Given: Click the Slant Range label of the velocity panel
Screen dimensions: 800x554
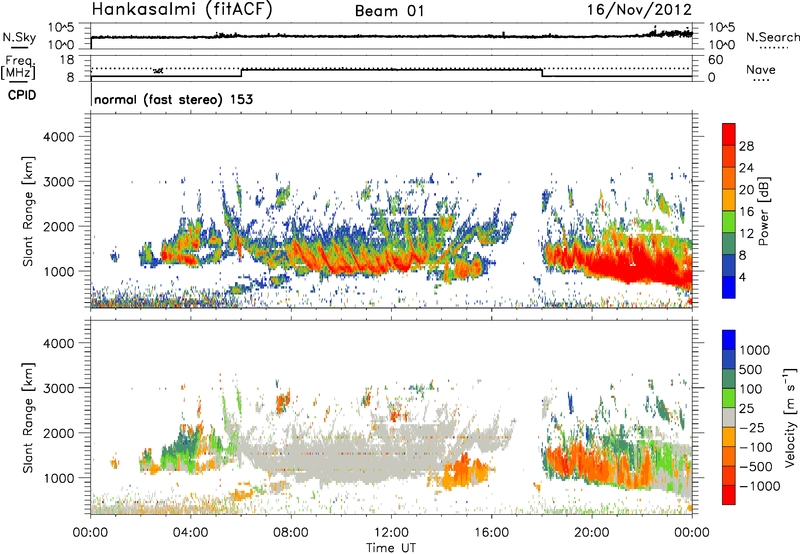Looking at the screenshot, I should [x=28, y=418].
